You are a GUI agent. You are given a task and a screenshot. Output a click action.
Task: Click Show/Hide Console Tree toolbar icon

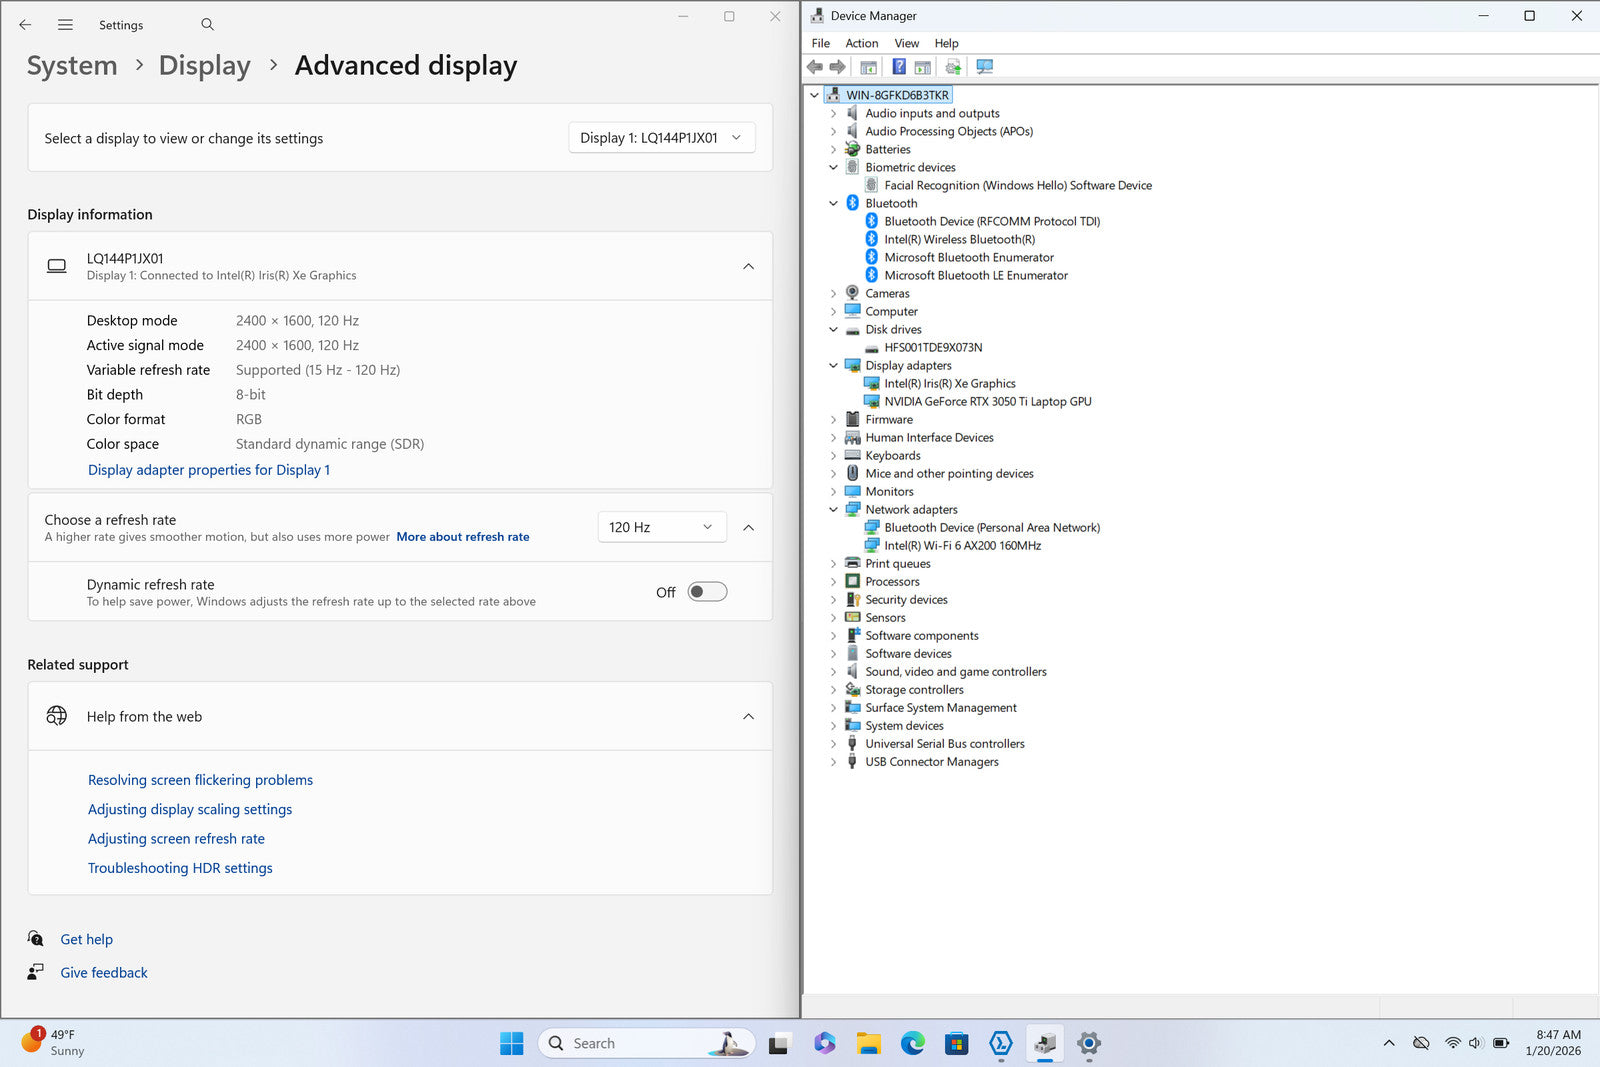tap(868, 67)
